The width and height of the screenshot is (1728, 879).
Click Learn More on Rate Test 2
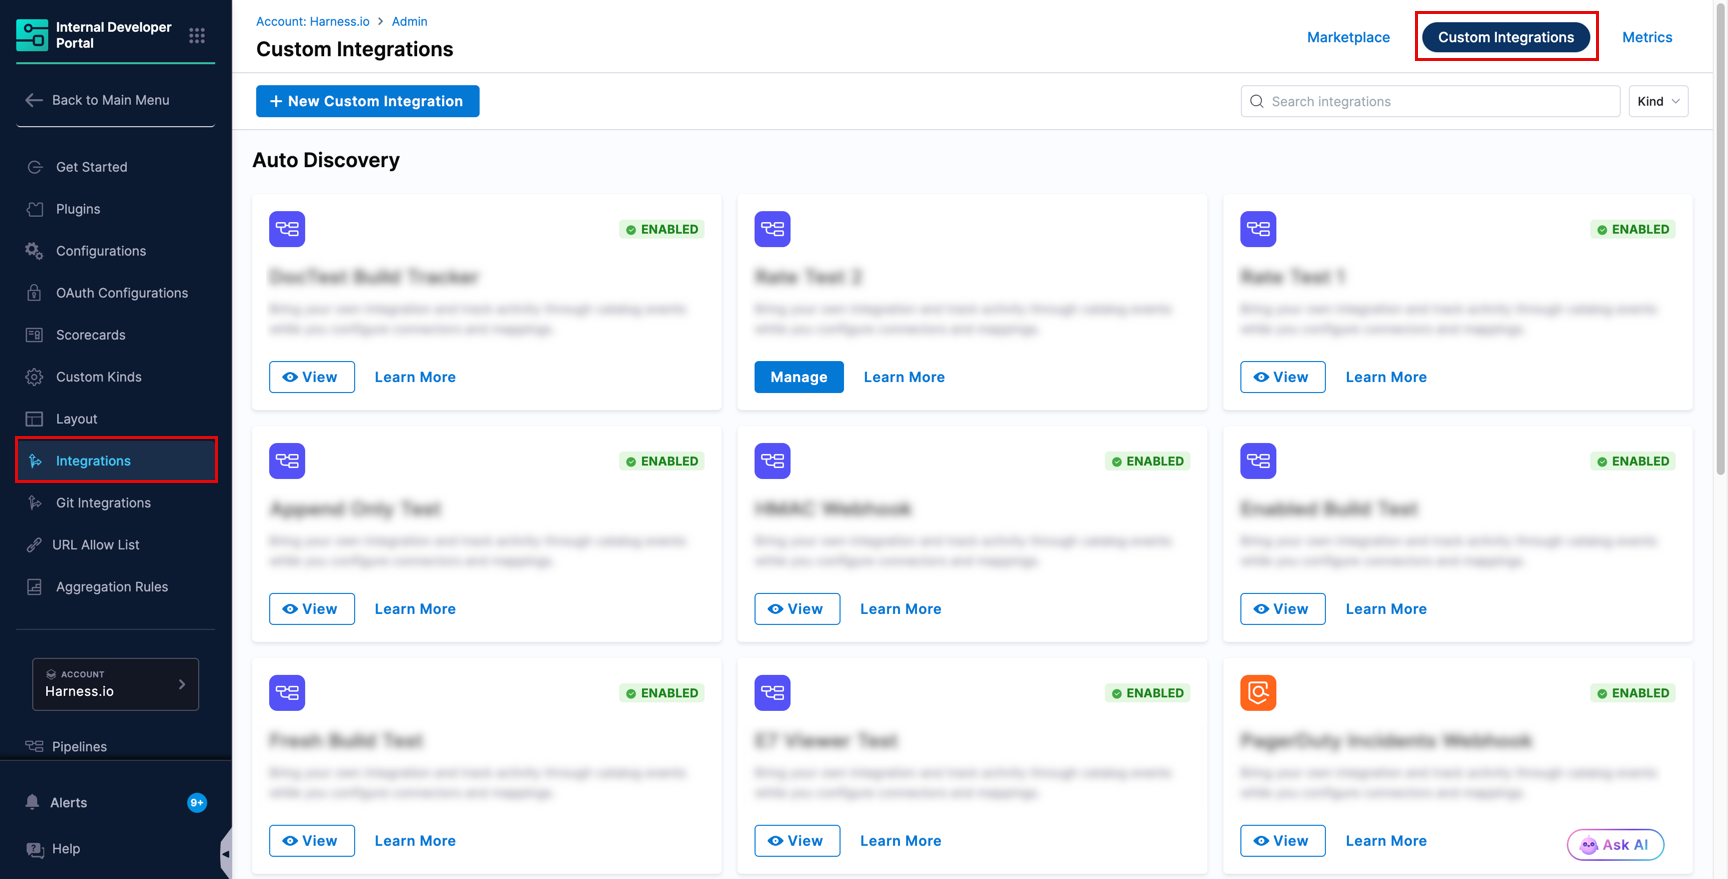[904, 377]
